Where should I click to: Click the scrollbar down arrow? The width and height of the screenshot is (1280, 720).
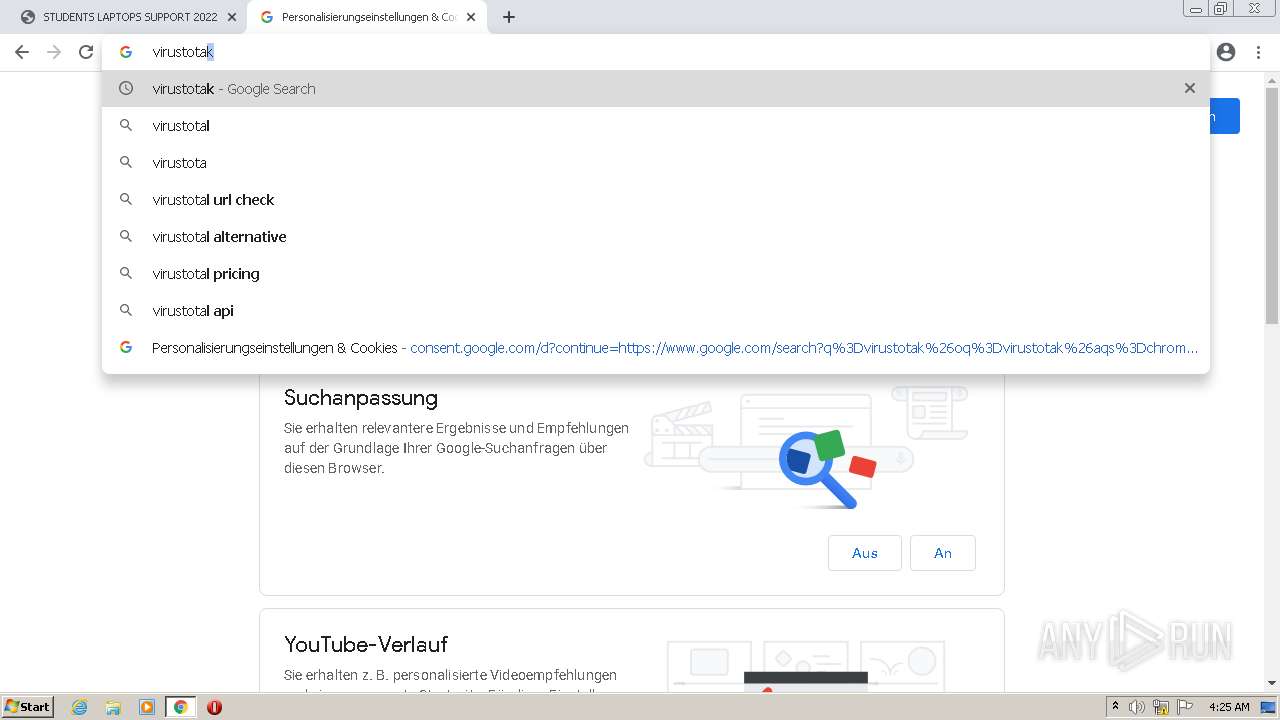tap(1272, 683)
